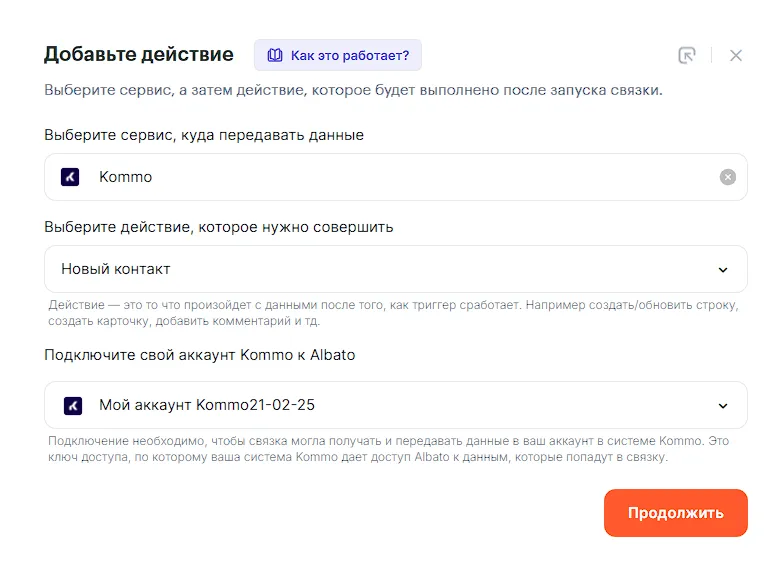Image resolution: width=776 pixels, height=569 pixels.
Task: Expand the account list via its chevron
Action: click(x=724, y=405)
